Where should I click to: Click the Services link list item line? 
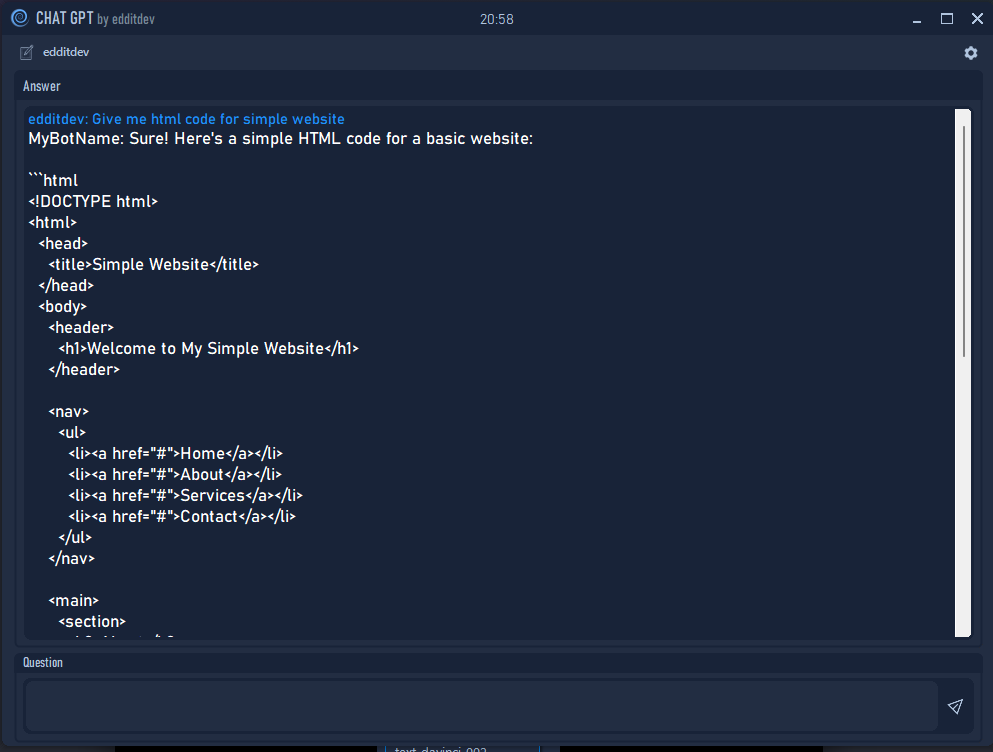point(186,495)
